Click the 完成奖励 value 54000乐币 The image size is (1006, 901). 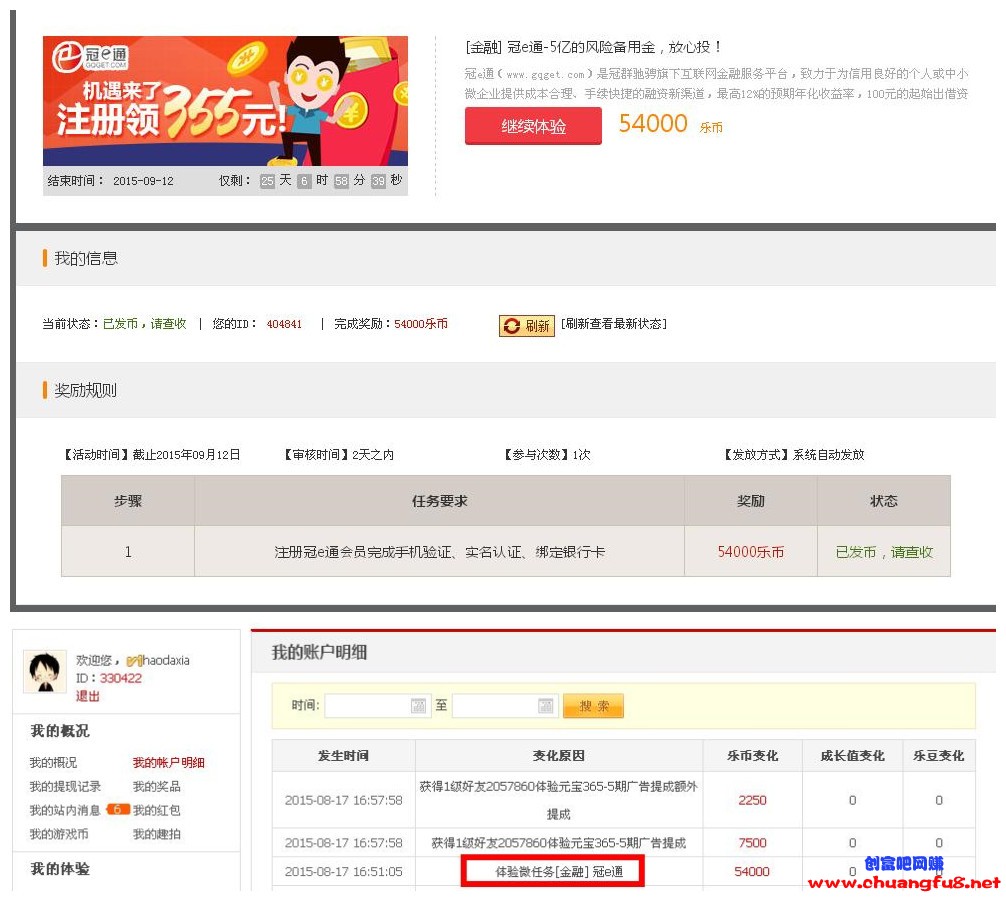[x=421, y=324]
